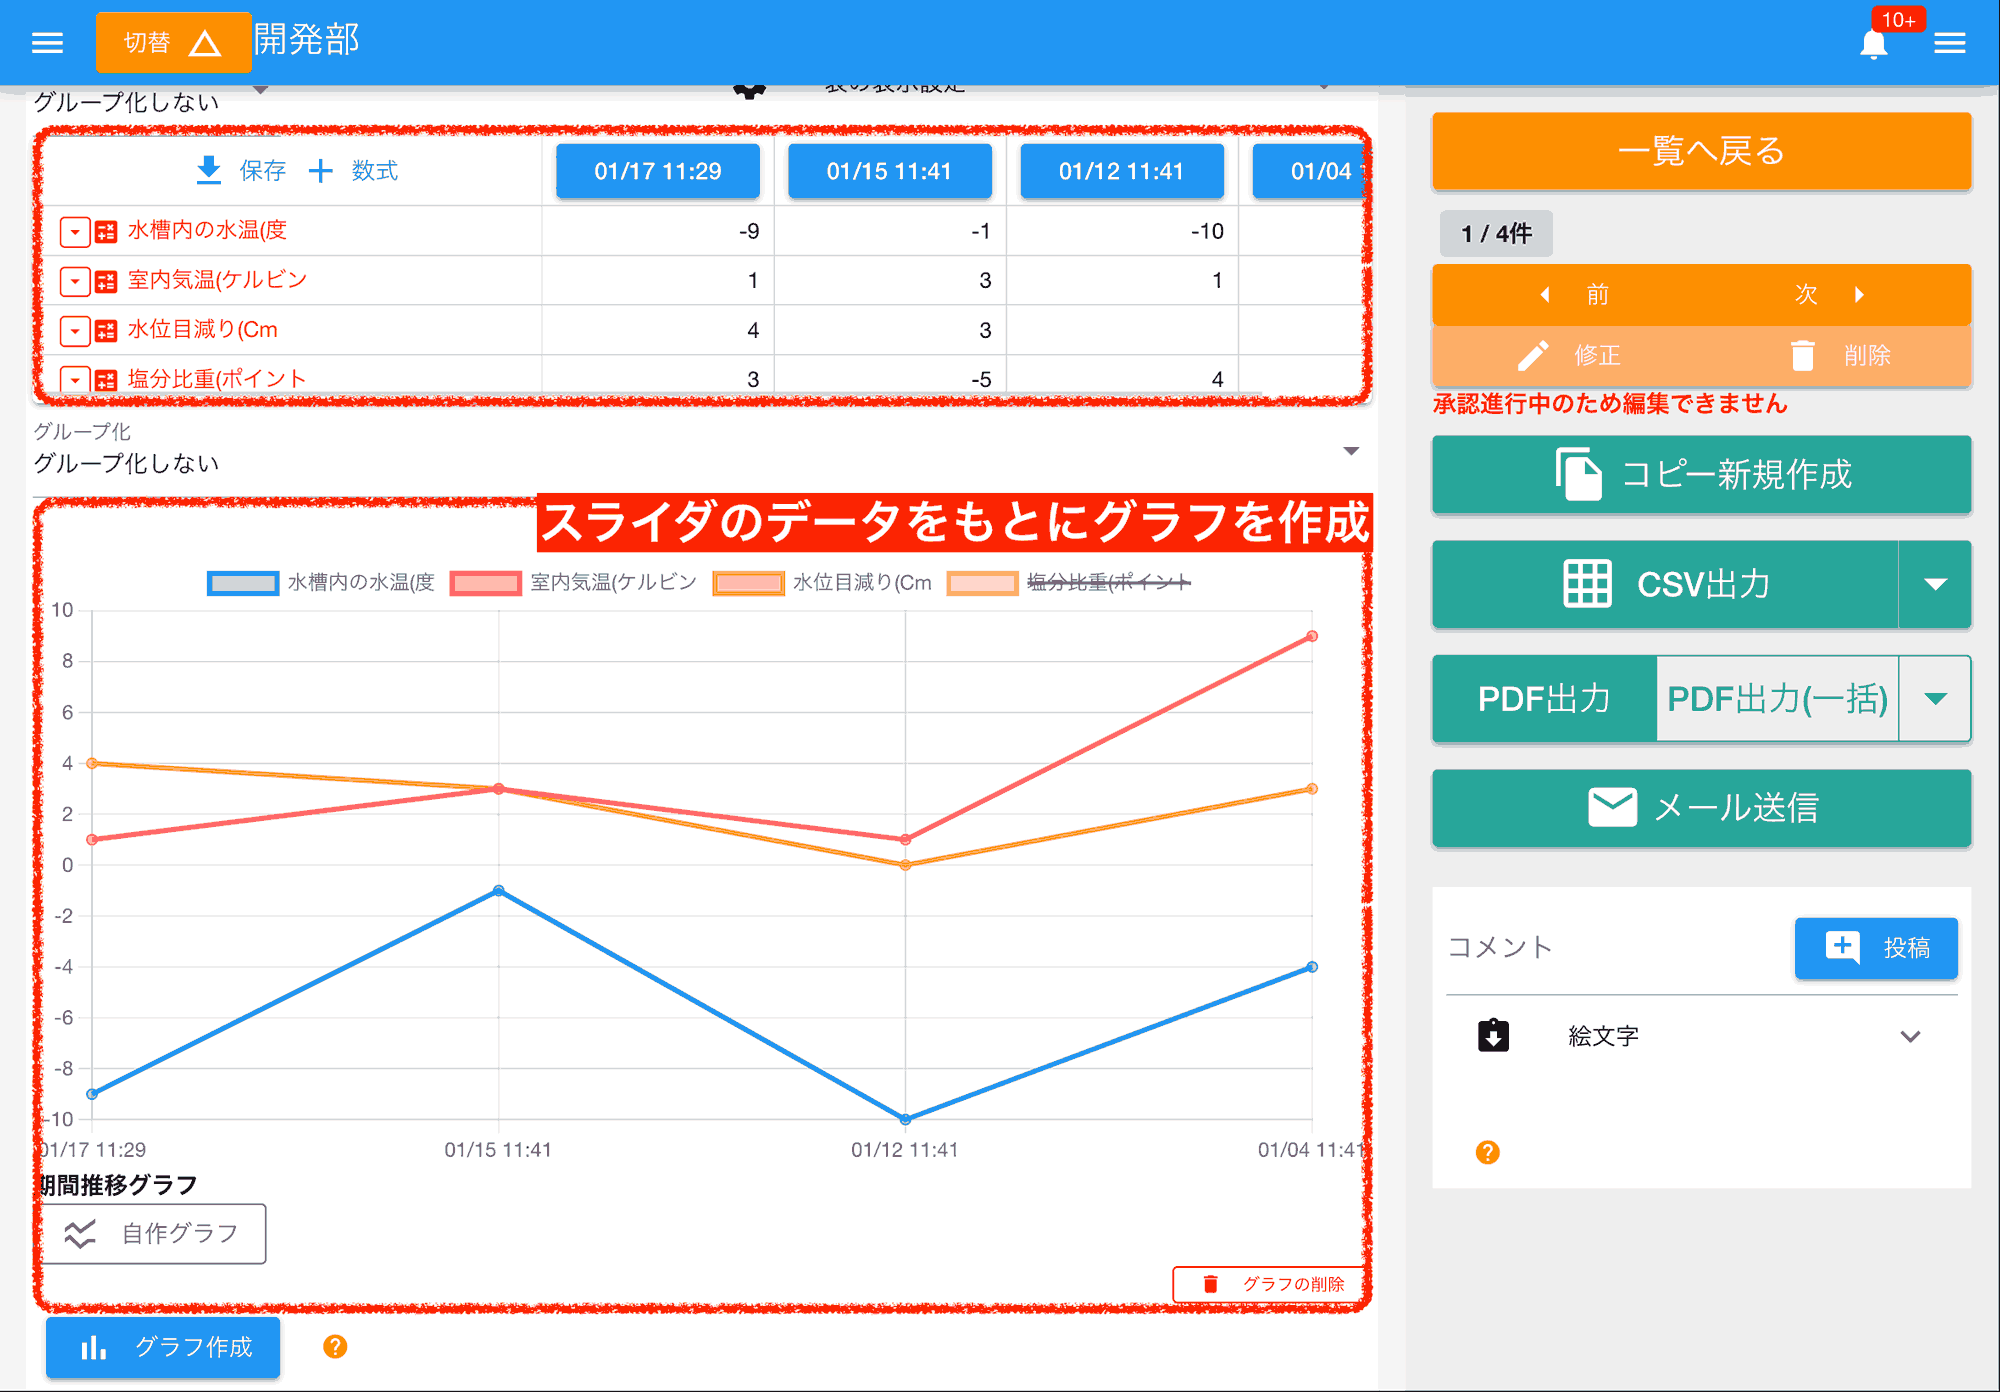This screenshot has width=2000, height=1392.
Task: Click the calculator icon next to 室内気温
Action: [106, 281]
